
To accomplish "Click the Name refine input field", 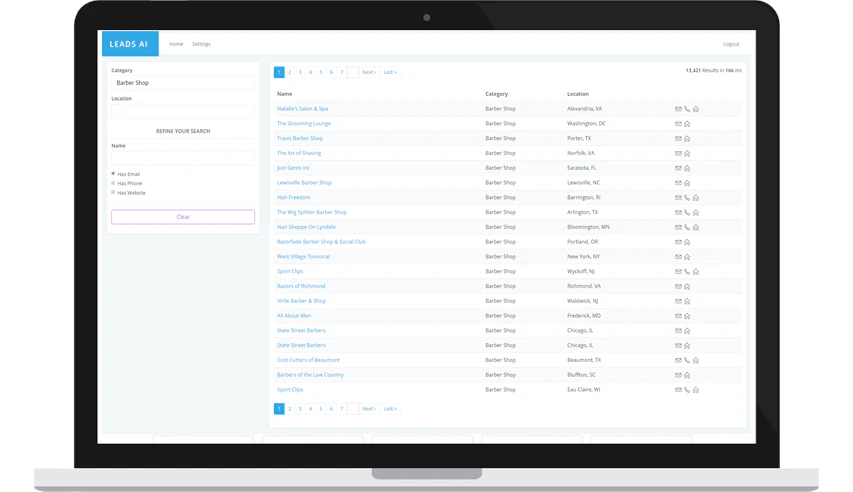I will [x=183, y=158].
